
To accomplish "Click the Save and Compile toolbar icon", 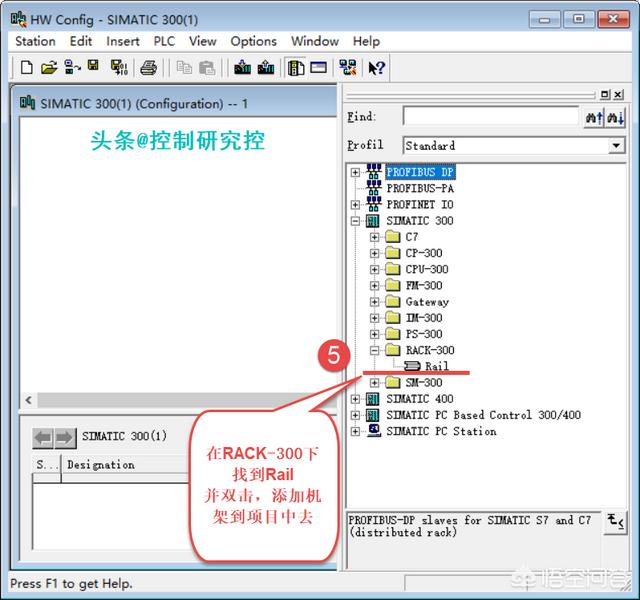I will 118,68.
